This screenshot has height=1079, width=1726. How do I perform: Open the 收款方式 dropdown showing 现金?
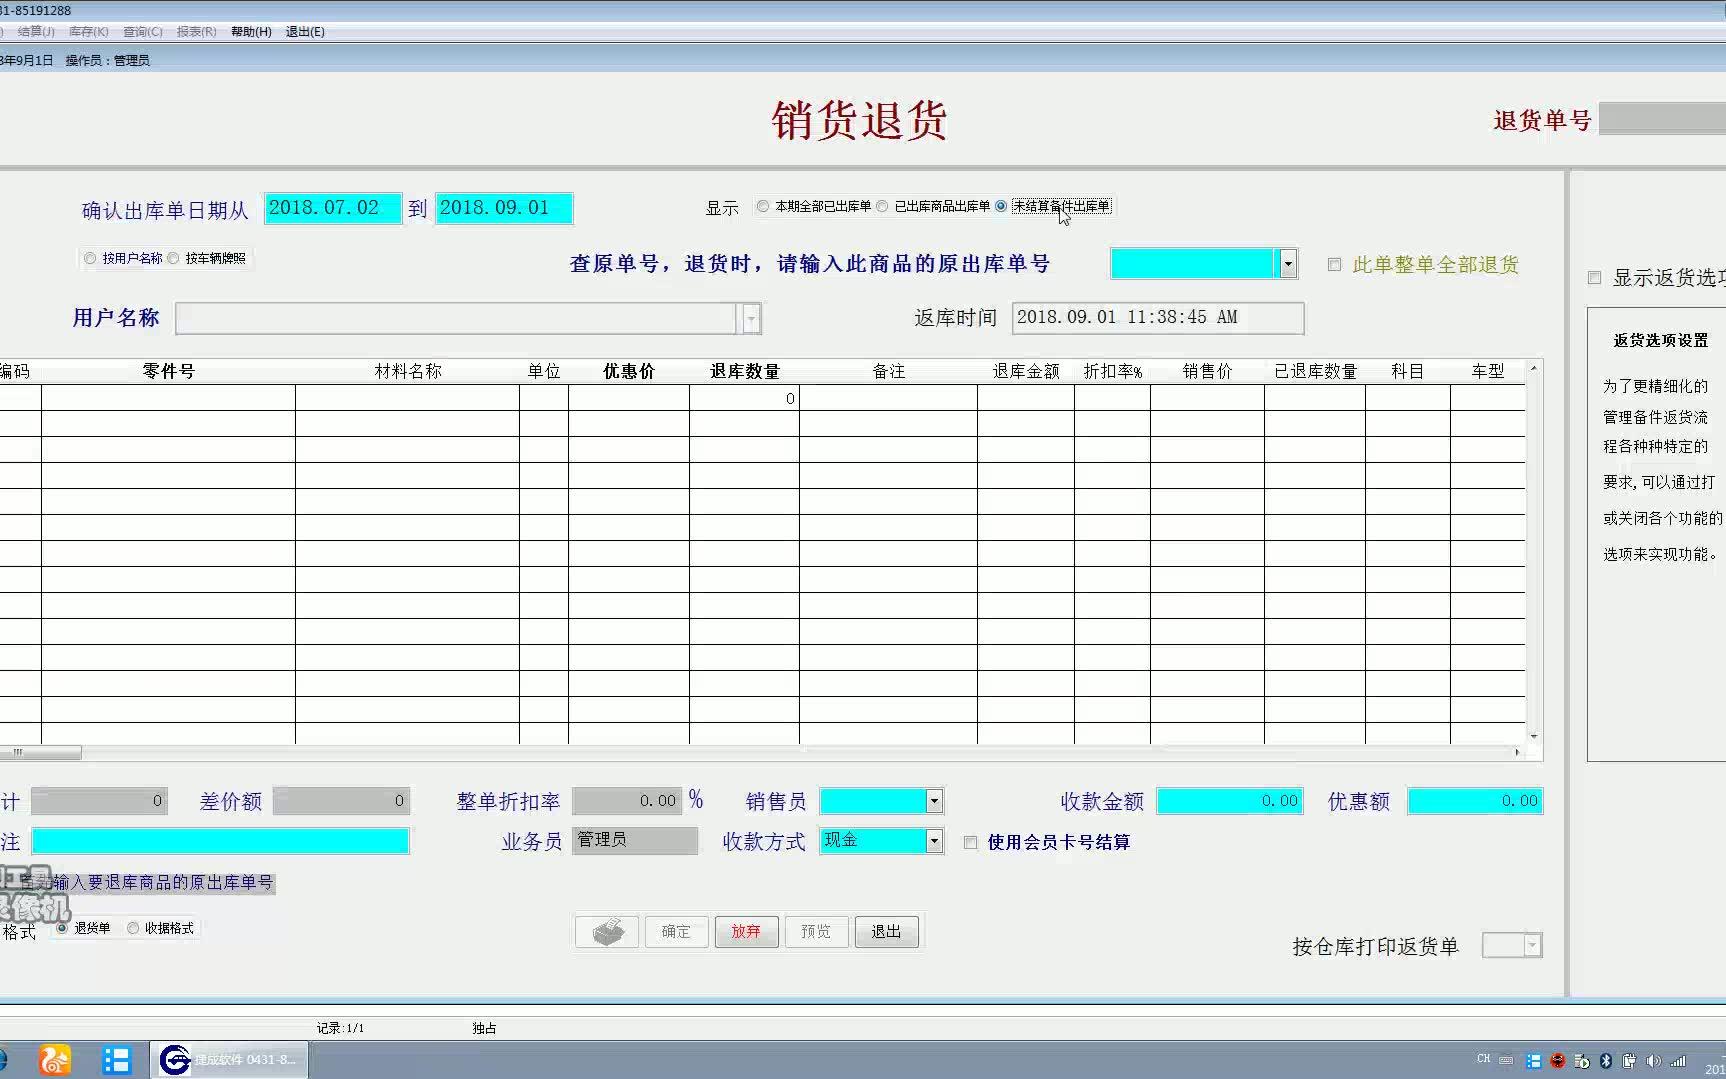934,841
